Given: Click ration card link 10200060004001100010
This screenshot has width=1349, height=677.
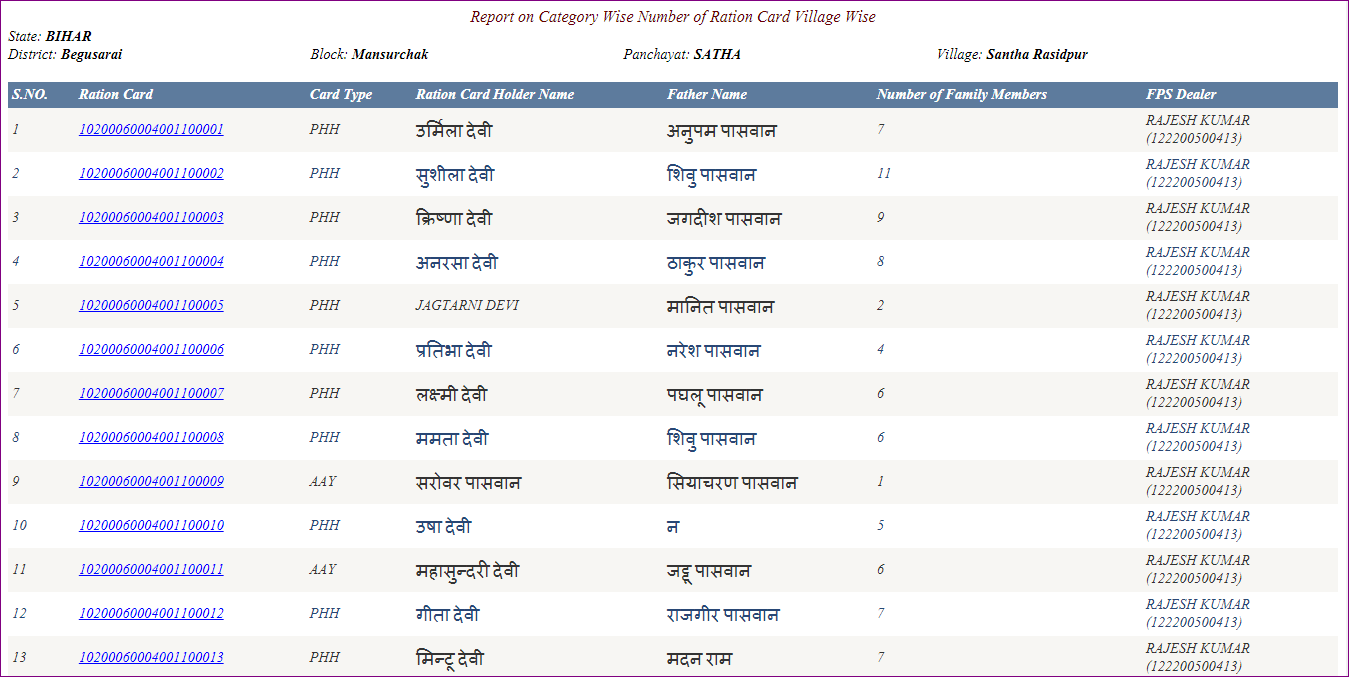Looking at the screenshot, I should 151,525.
